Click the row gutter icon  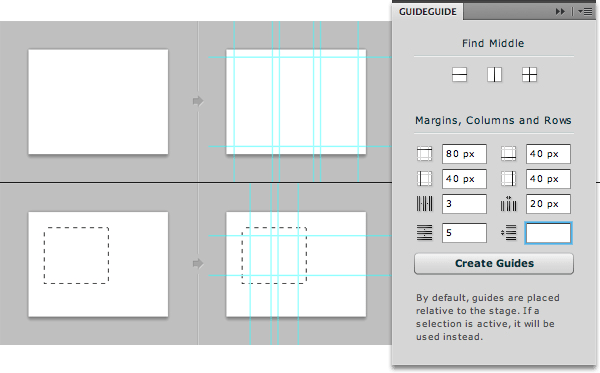pyautogui.click(x=509, y=233)
